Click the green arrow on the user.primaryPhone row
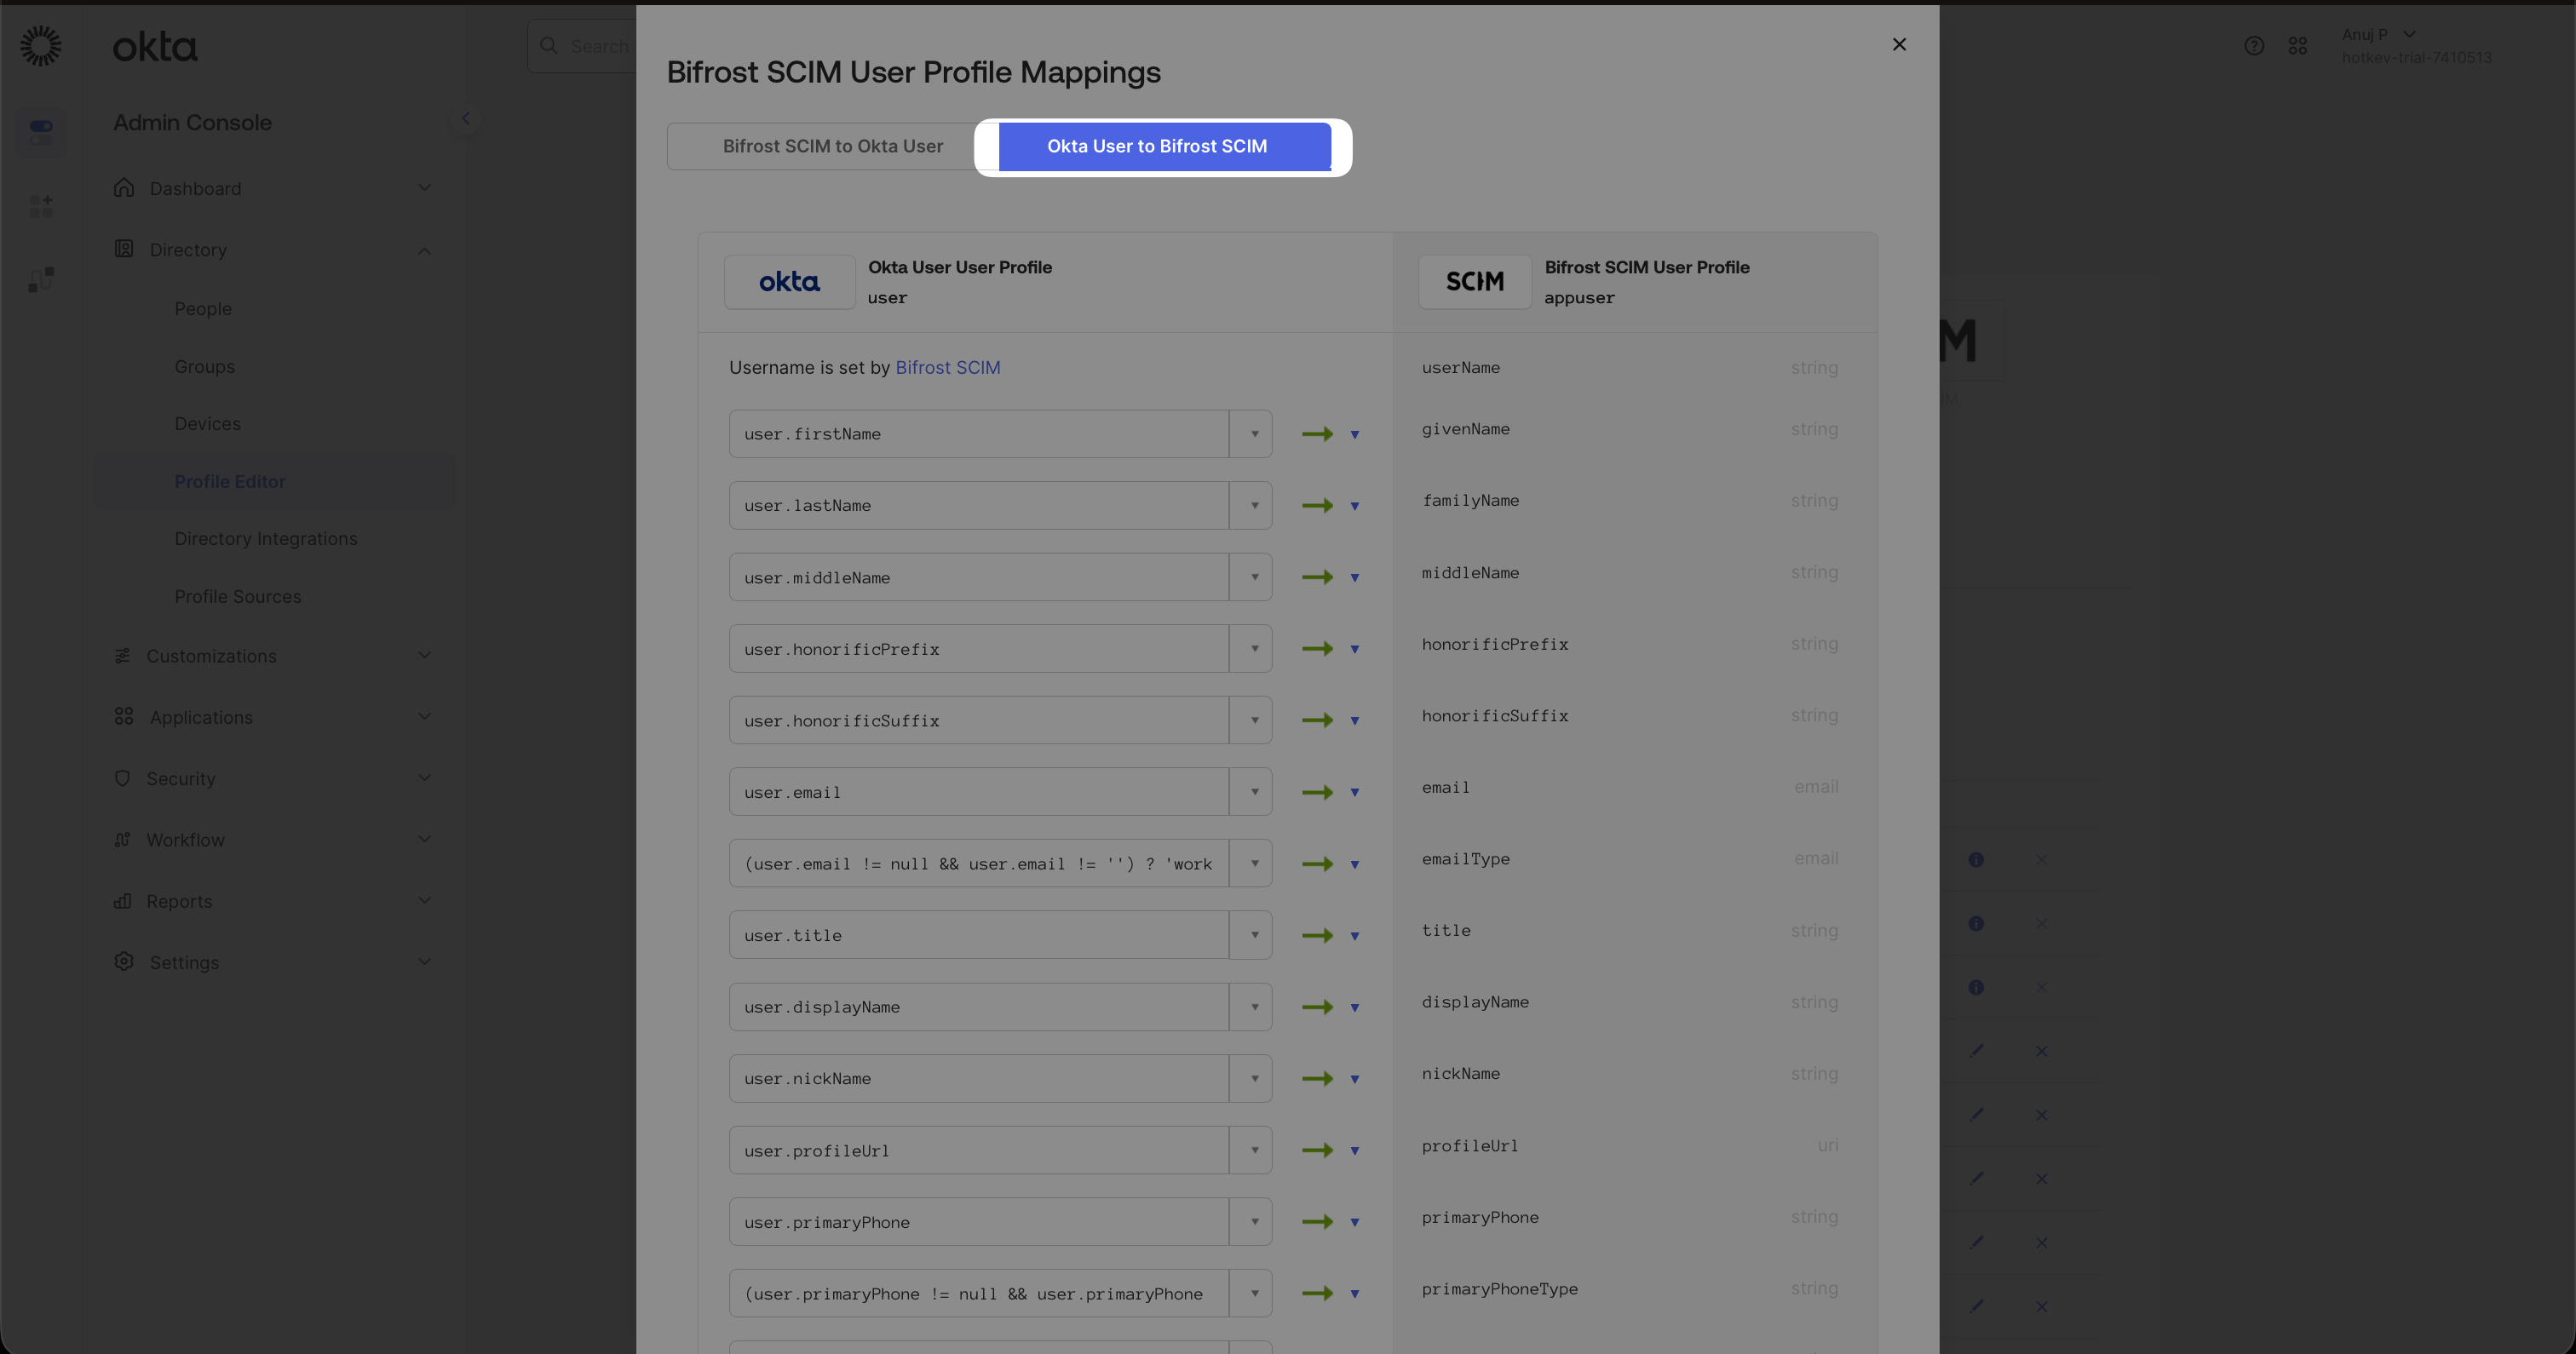Viewport: 2576px width, 1354px height. (1317, 1222)
